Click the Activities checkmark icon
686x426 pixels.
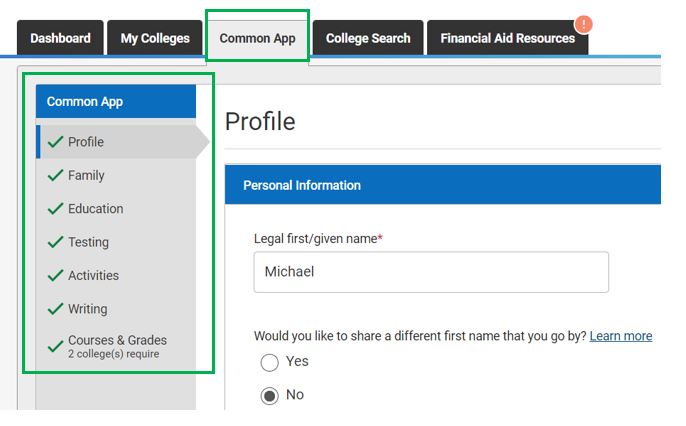click(55, 276)
